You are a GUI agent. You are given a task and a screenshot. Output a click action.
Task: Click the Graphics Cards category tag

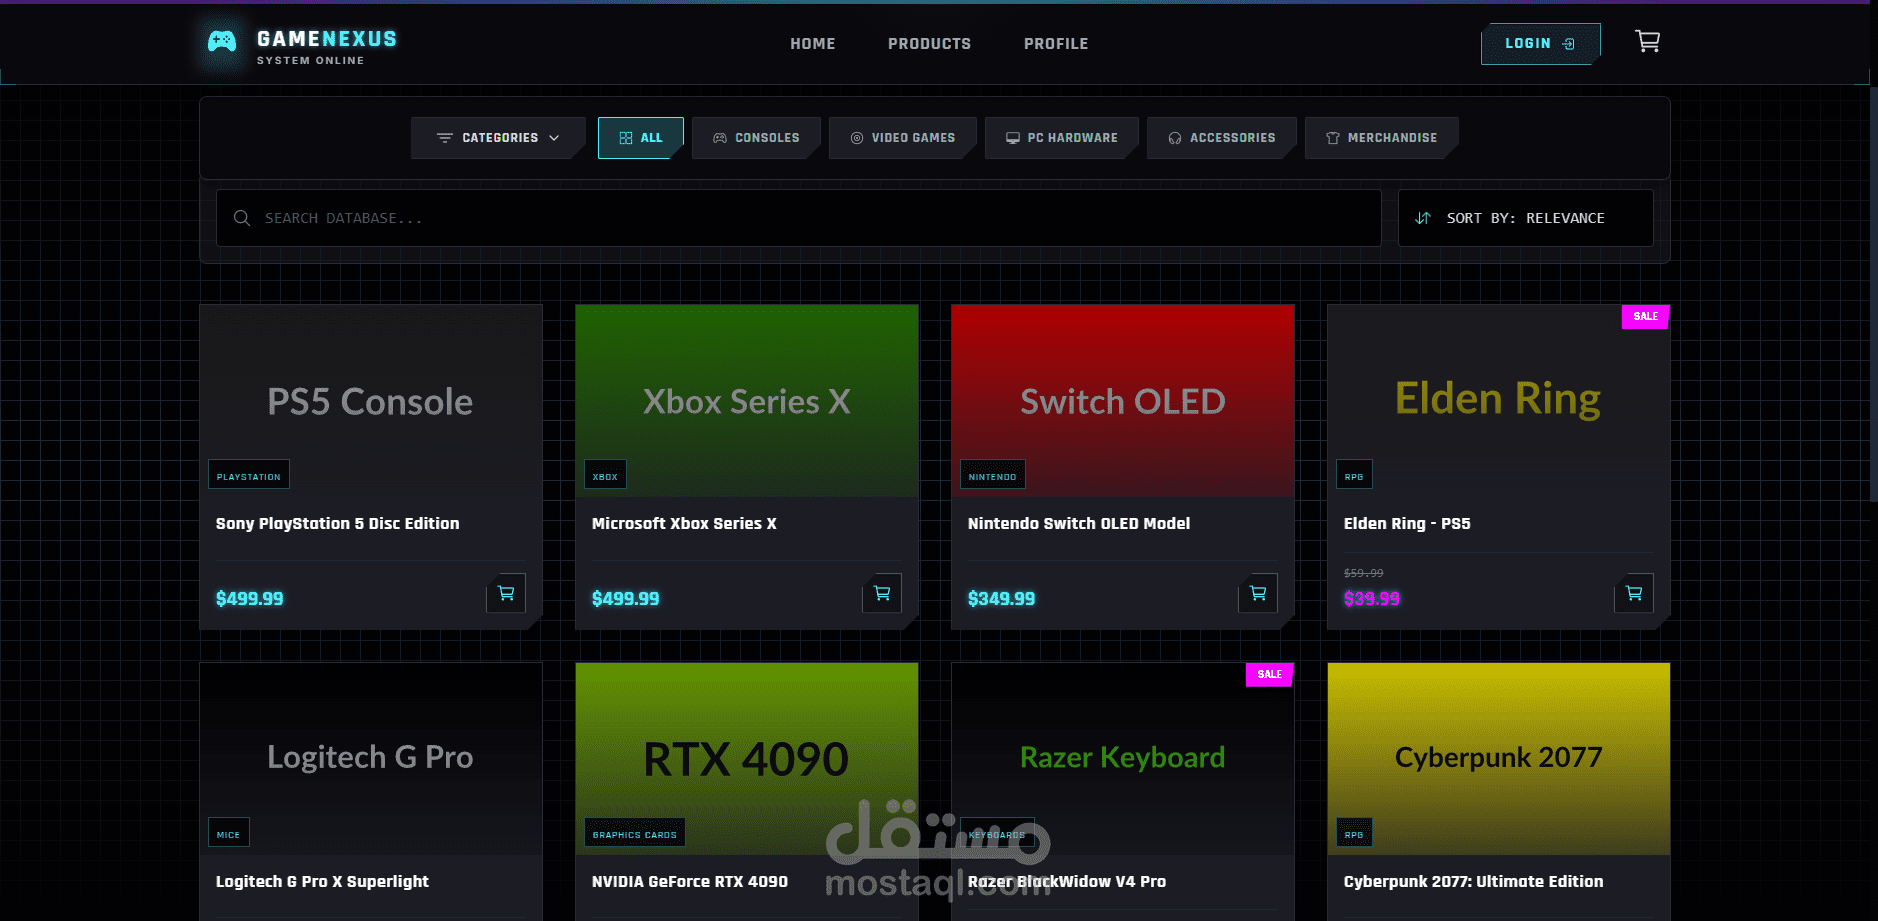pyautogui.click(x=635, y=833)
